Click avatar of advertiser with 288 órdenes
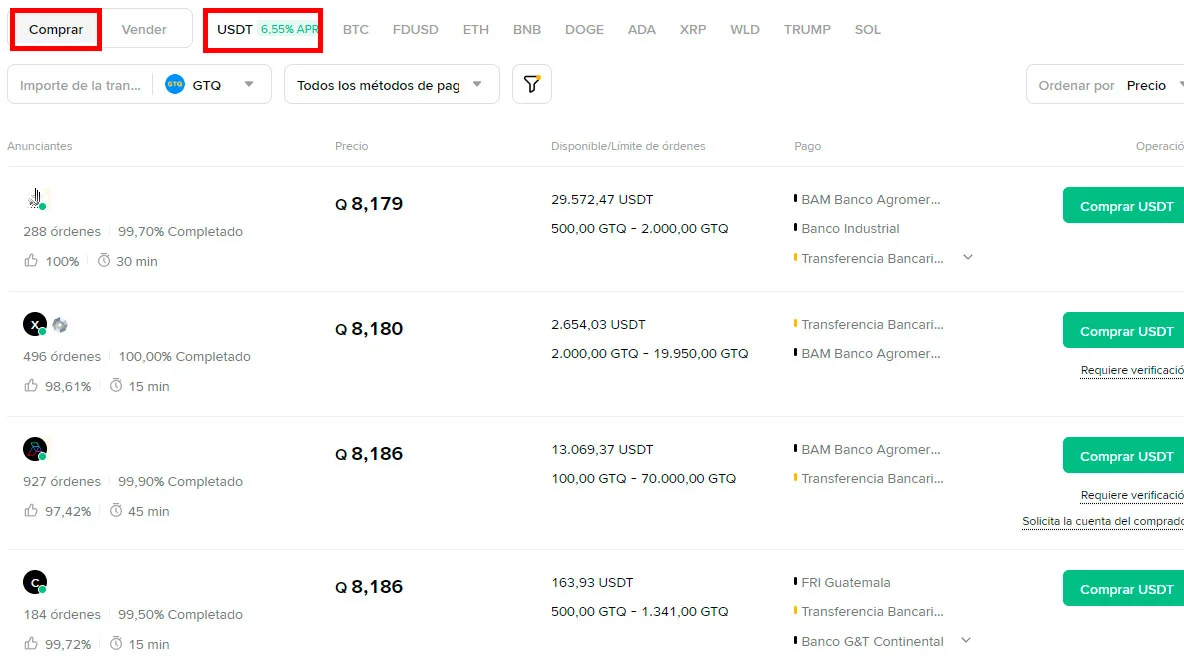 pyautogui.click(x=35, y=199)
